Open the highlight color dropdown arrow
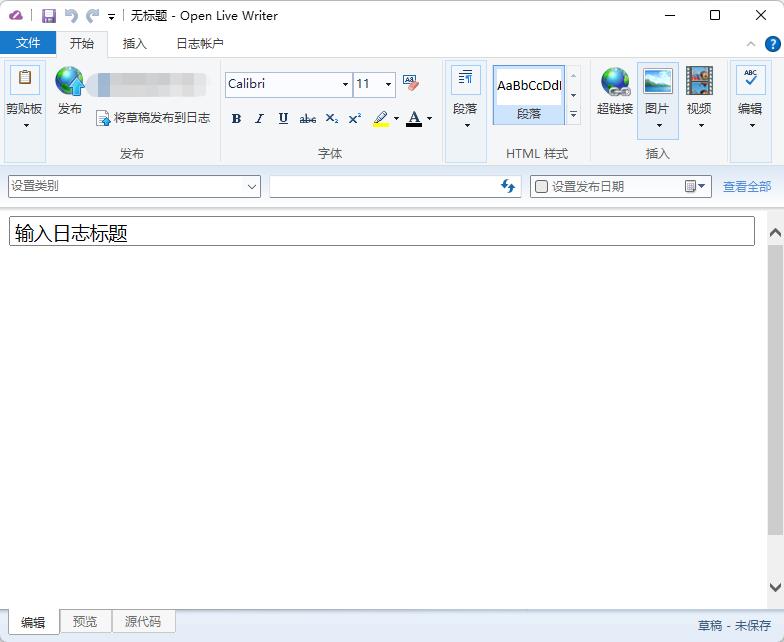This screenshot has width=784, height=642. pos(396,119)
